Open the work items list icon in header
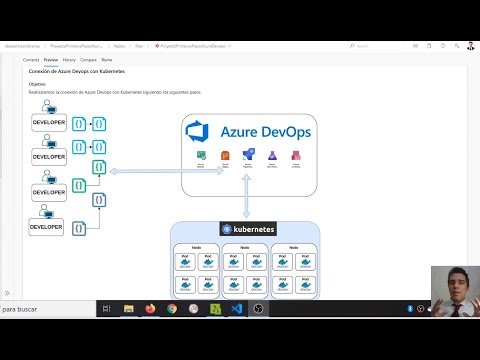This screenshot has width=480, height=360. (415, 46)
